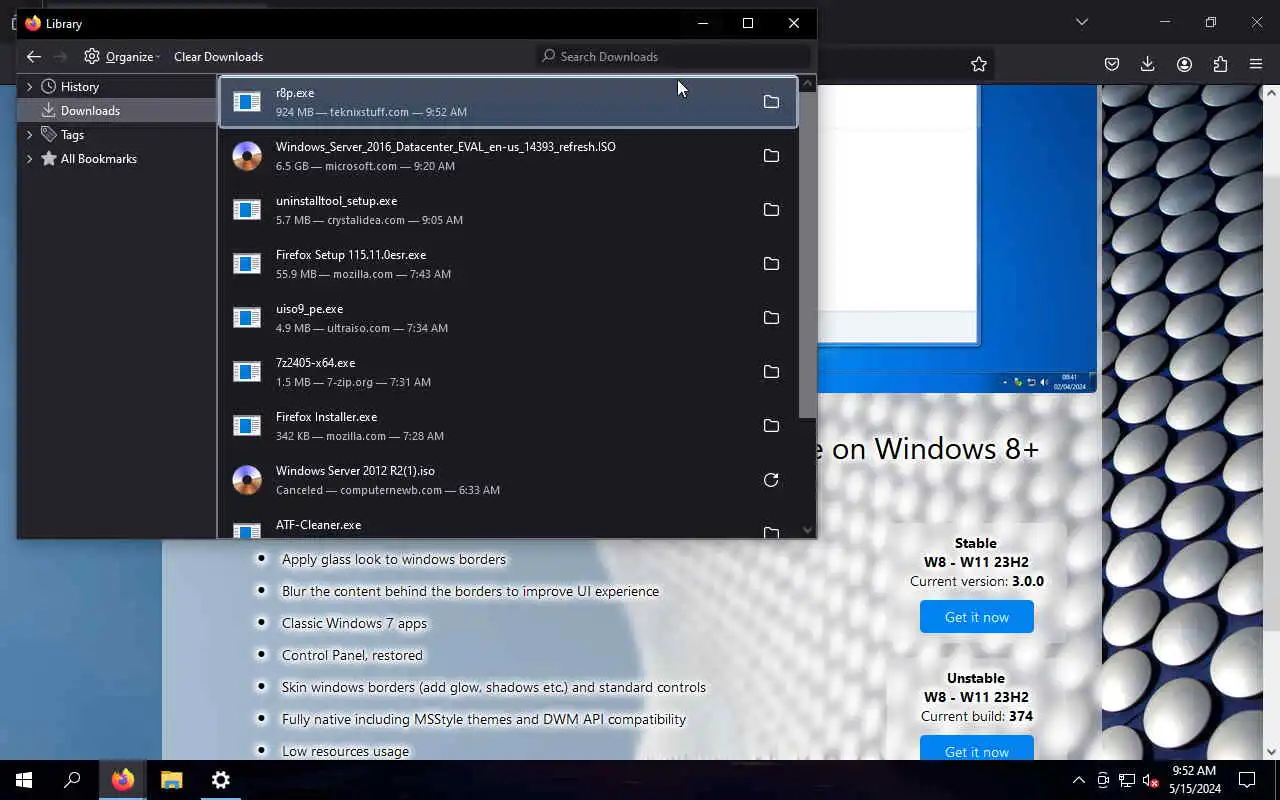Open the Firefox Downloads toolbar panel
The height and width of the screenshot is (800, 1280).
[x=1148, y=64]
